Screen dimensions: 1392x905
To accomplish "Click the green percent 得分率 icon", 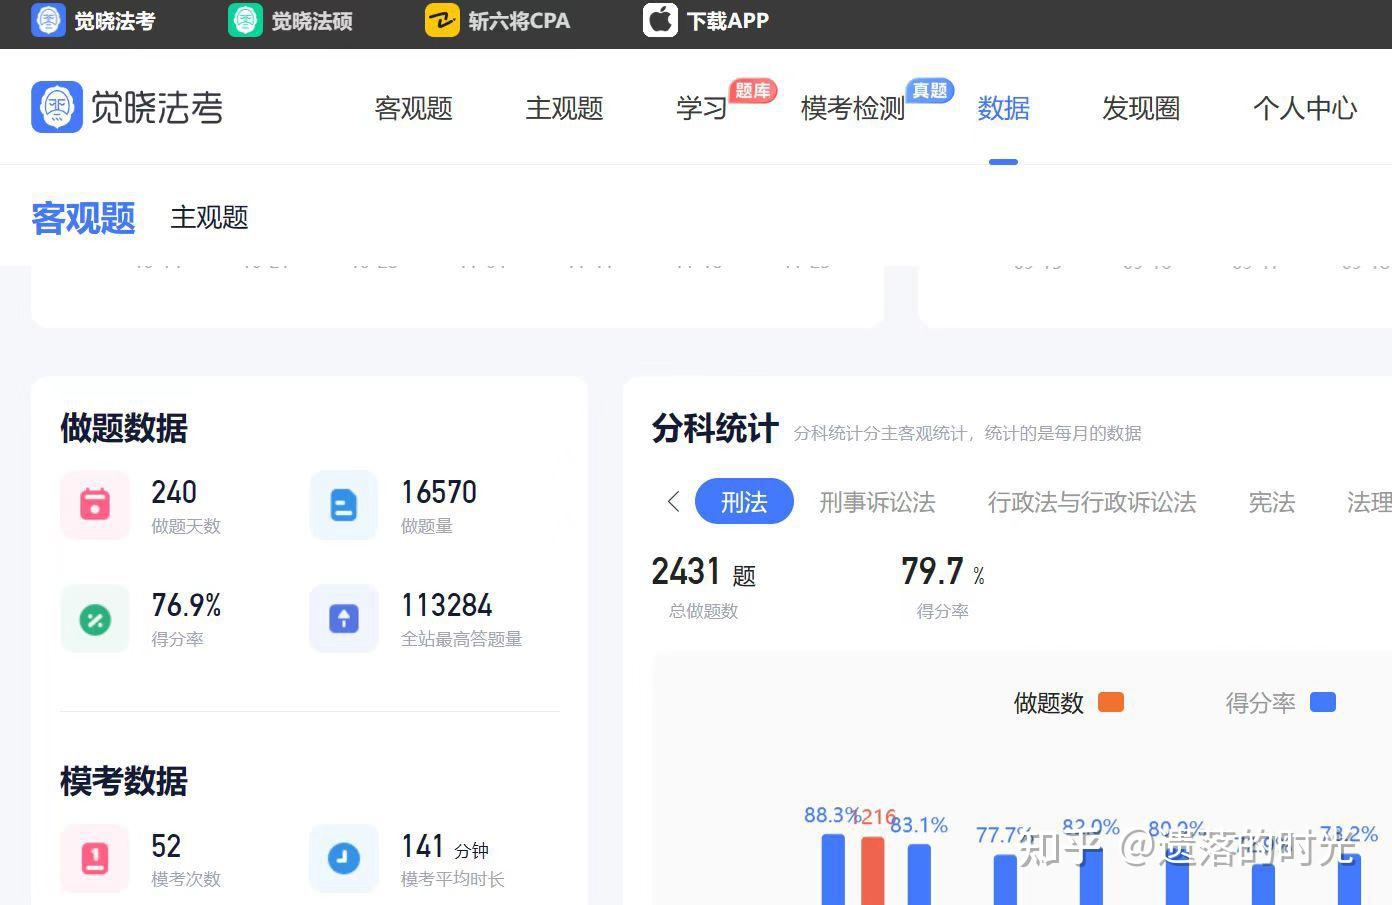I will coord(95,619).
